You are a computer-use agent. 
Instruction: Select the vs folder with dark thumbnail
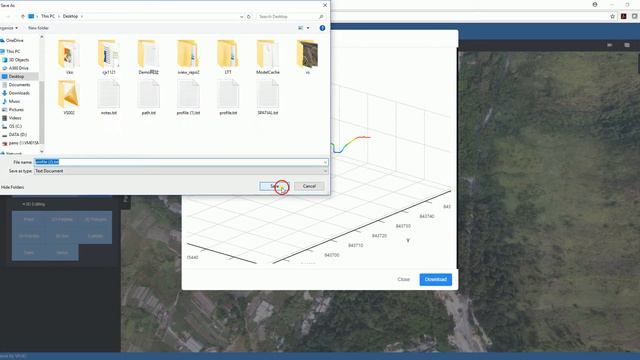tap(307, 57)
